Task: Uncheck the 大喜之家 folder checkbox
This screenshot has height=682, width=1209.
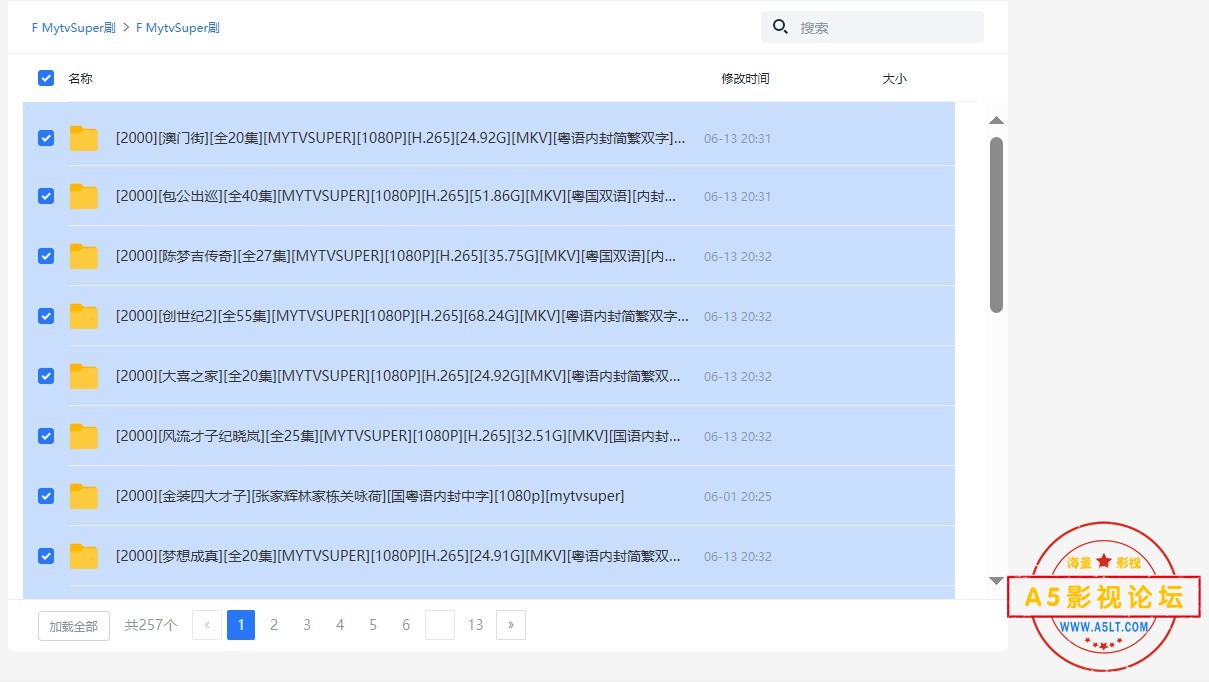Action: click(x=46, y=376)
